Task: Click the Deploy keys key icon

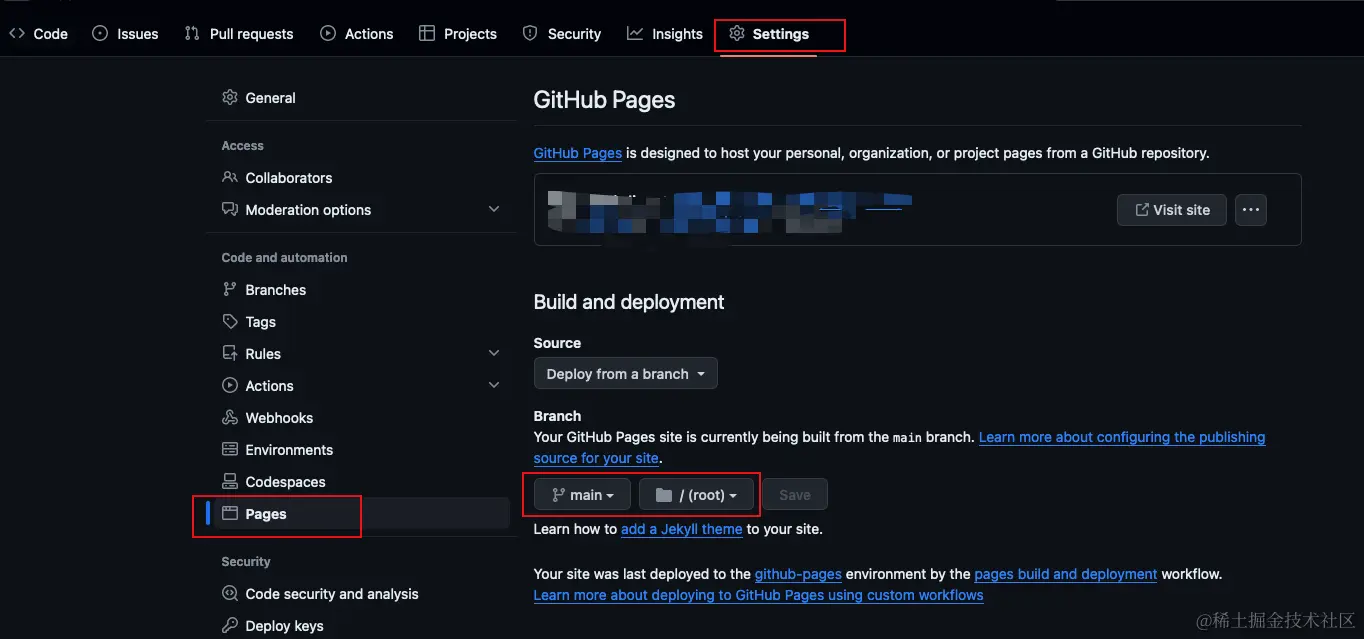Action: (x=230, y=625)
